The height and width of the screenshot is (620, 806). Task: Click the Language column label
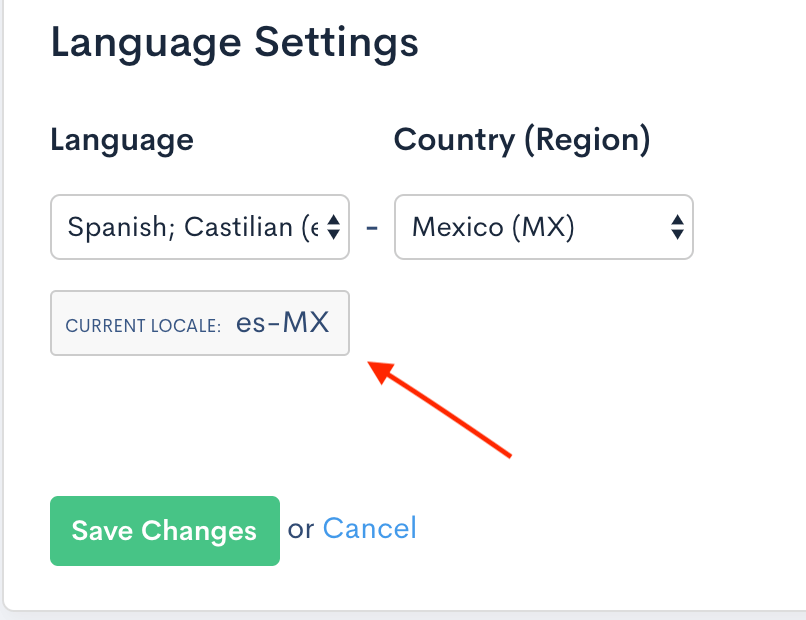point(121,140)
